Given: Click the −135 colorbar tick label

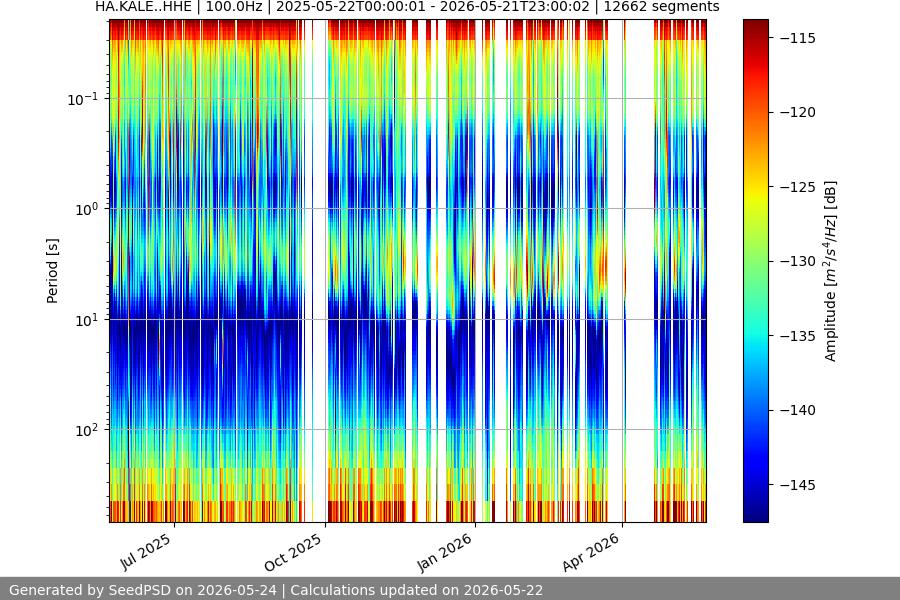Looking at the screenshot, I should click(798, 335).
